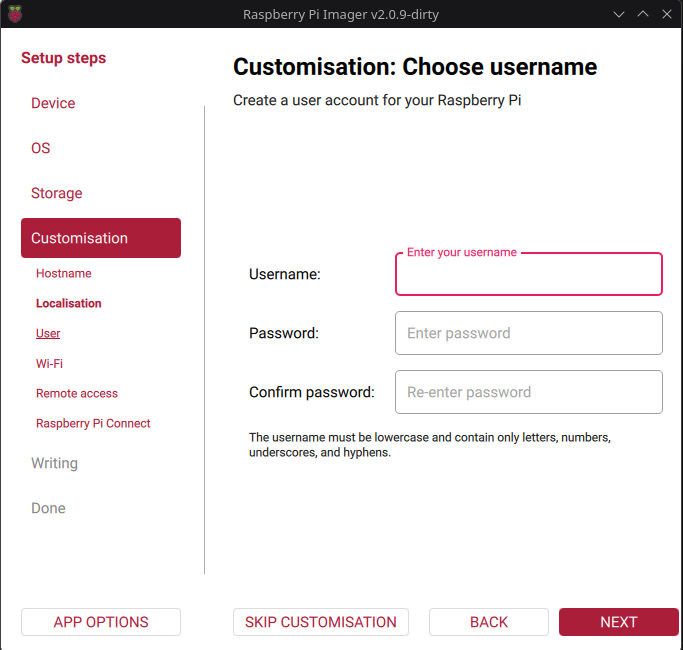
Task: Click the Enter password field
Action: [529, 333]
